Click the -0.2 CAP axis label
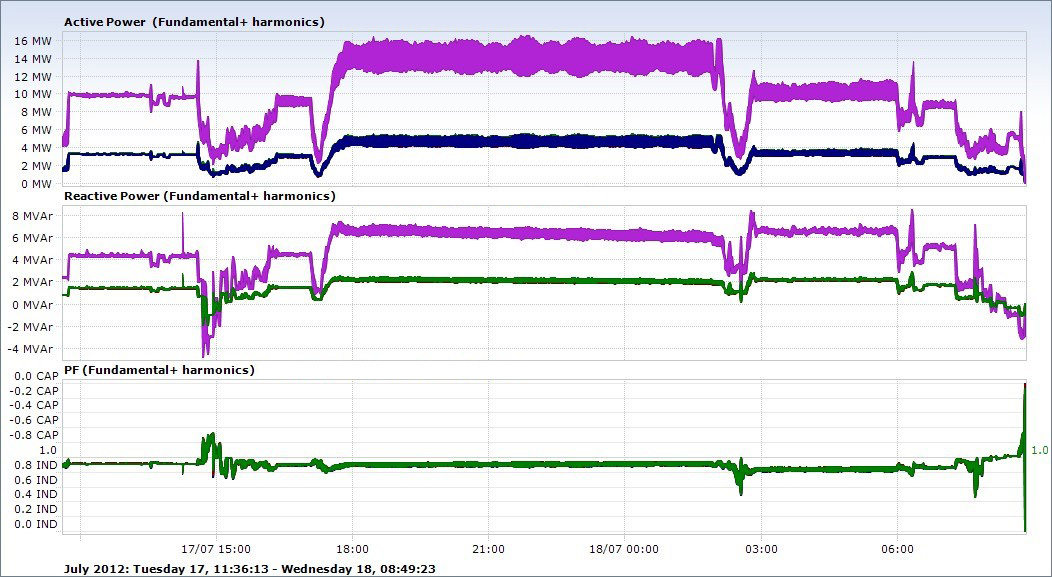Image resolution: width=1052 pixels, height=577 pixels. coord(35,390)
